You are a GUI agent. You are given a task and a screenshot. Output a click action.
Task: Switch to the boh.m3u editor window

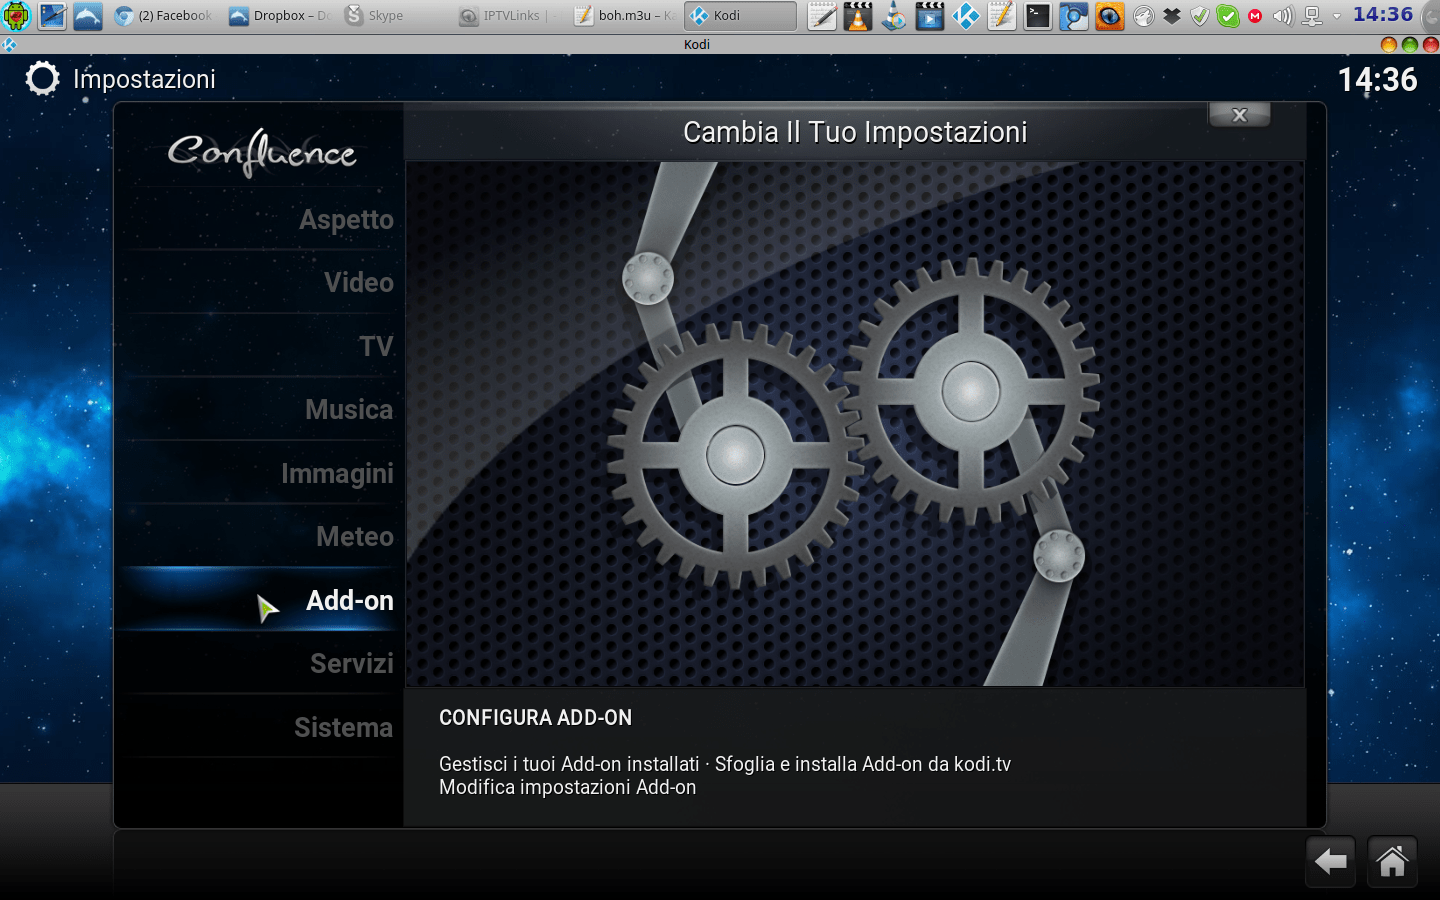pos(626,15)
